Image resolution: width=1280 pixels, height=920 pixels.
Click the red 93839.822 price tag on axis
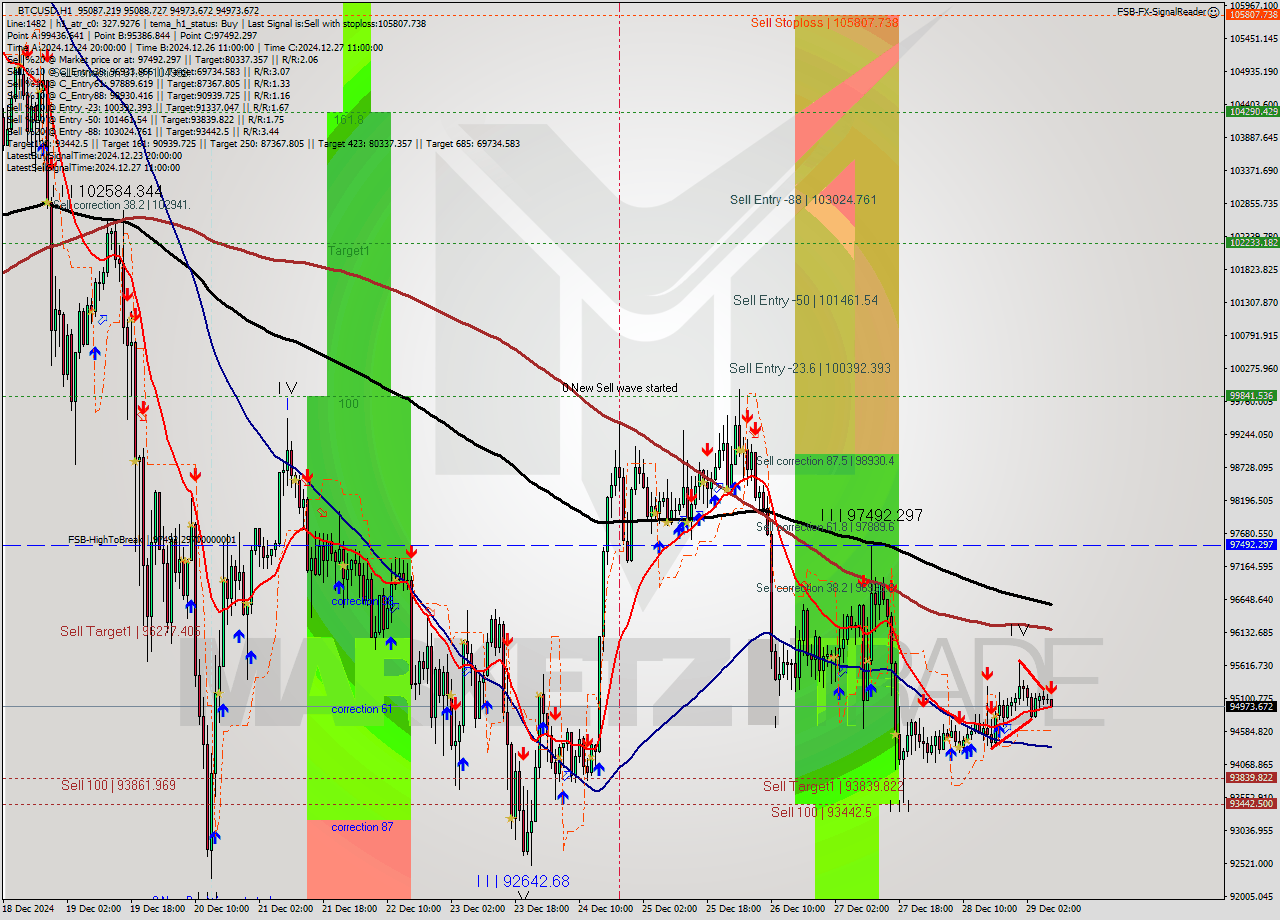pyautogui.click(x=1252, y=778)
